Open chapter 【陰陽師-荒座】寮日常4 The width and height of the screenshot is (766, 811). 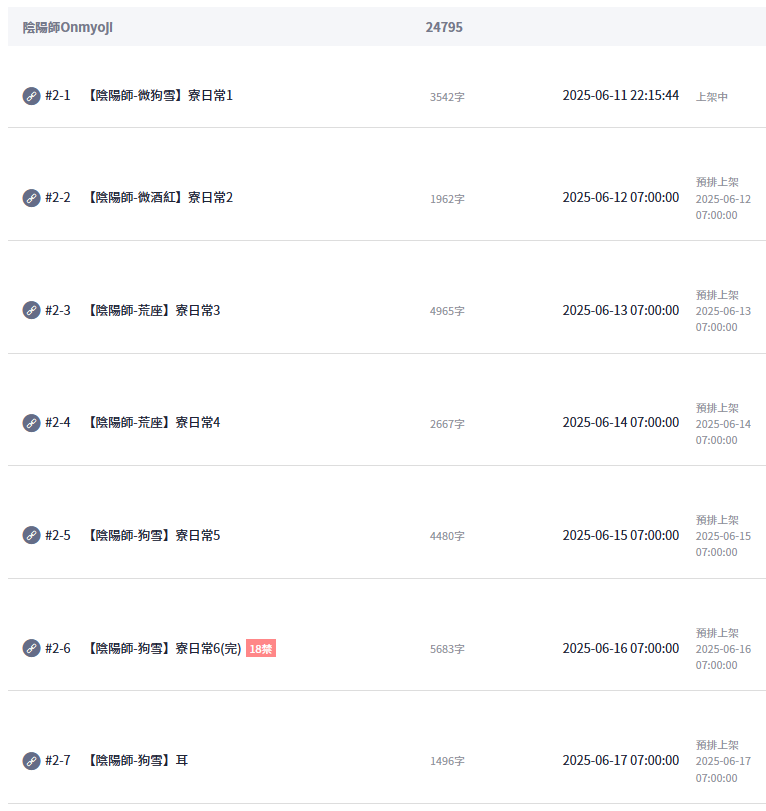tap(153, 423)
